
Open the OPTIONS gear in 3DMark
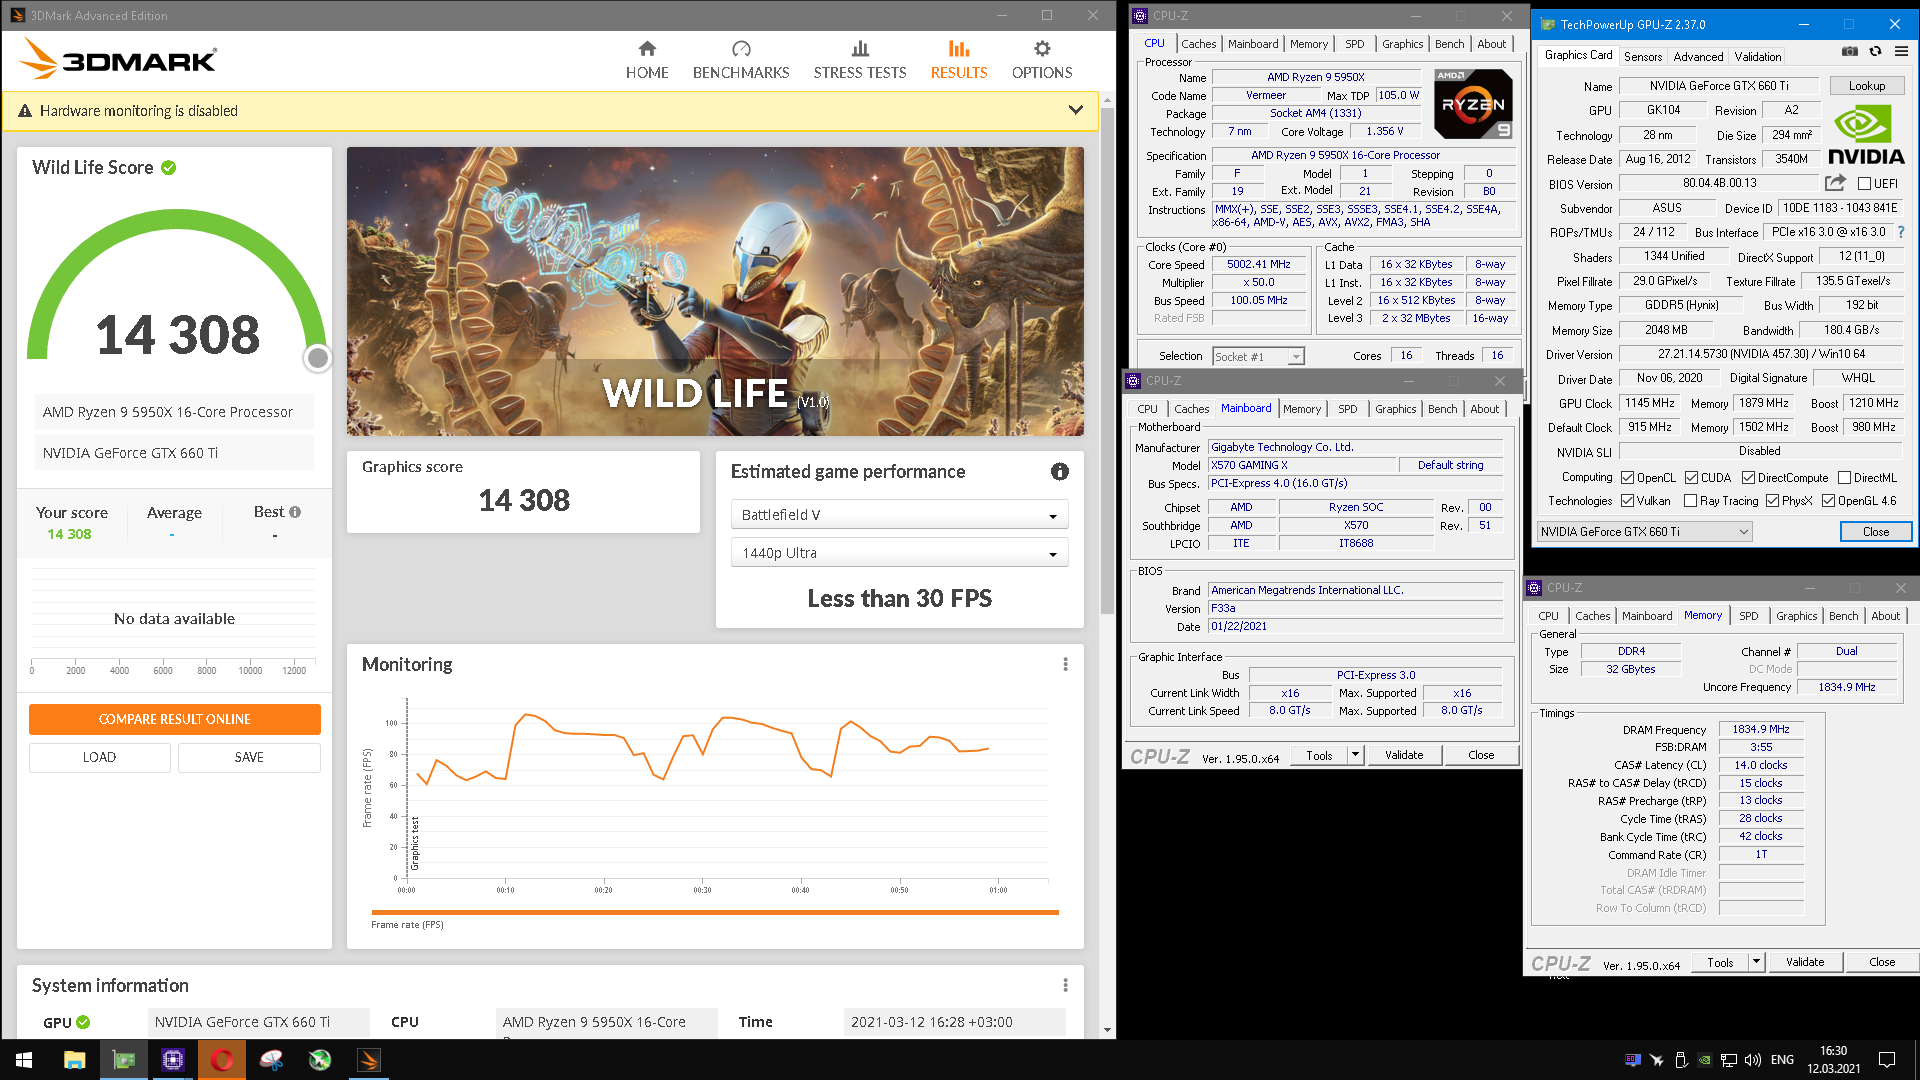pos(1042,60)
